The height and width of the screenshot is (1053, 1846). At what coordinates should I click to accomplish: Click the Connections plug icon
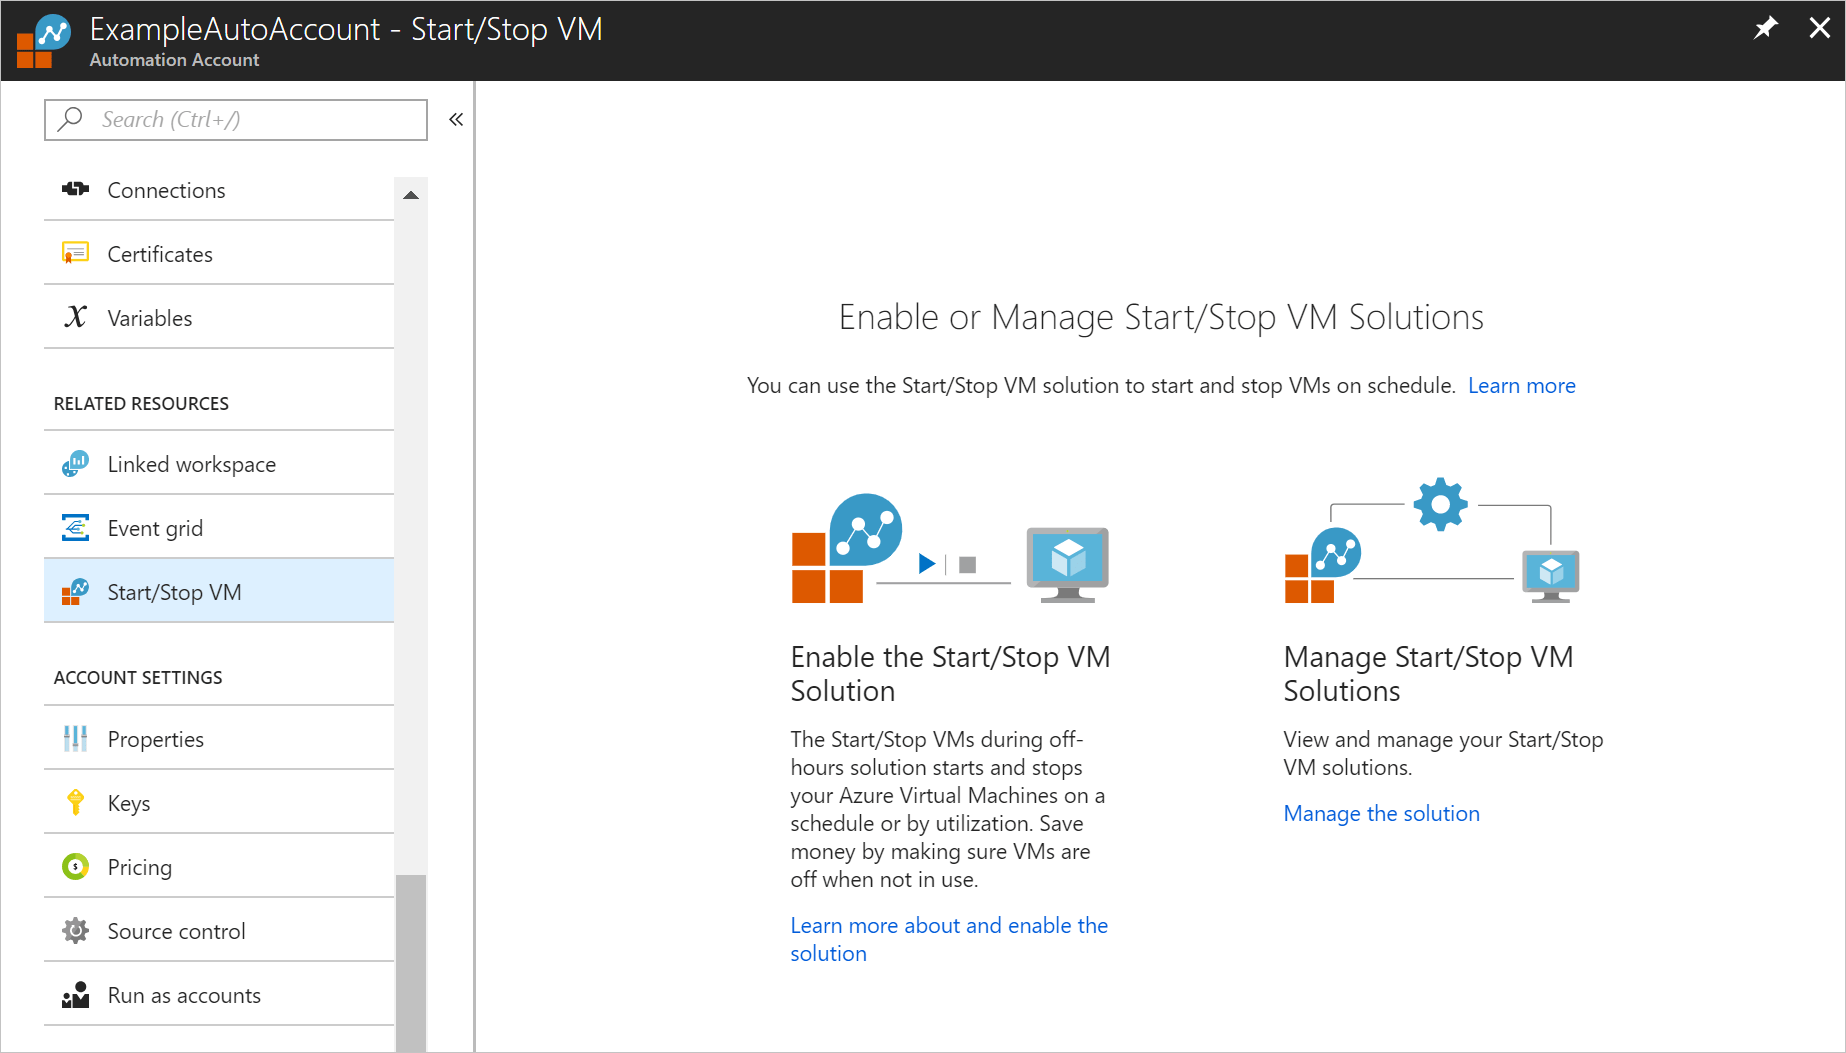tap(75, 189)
